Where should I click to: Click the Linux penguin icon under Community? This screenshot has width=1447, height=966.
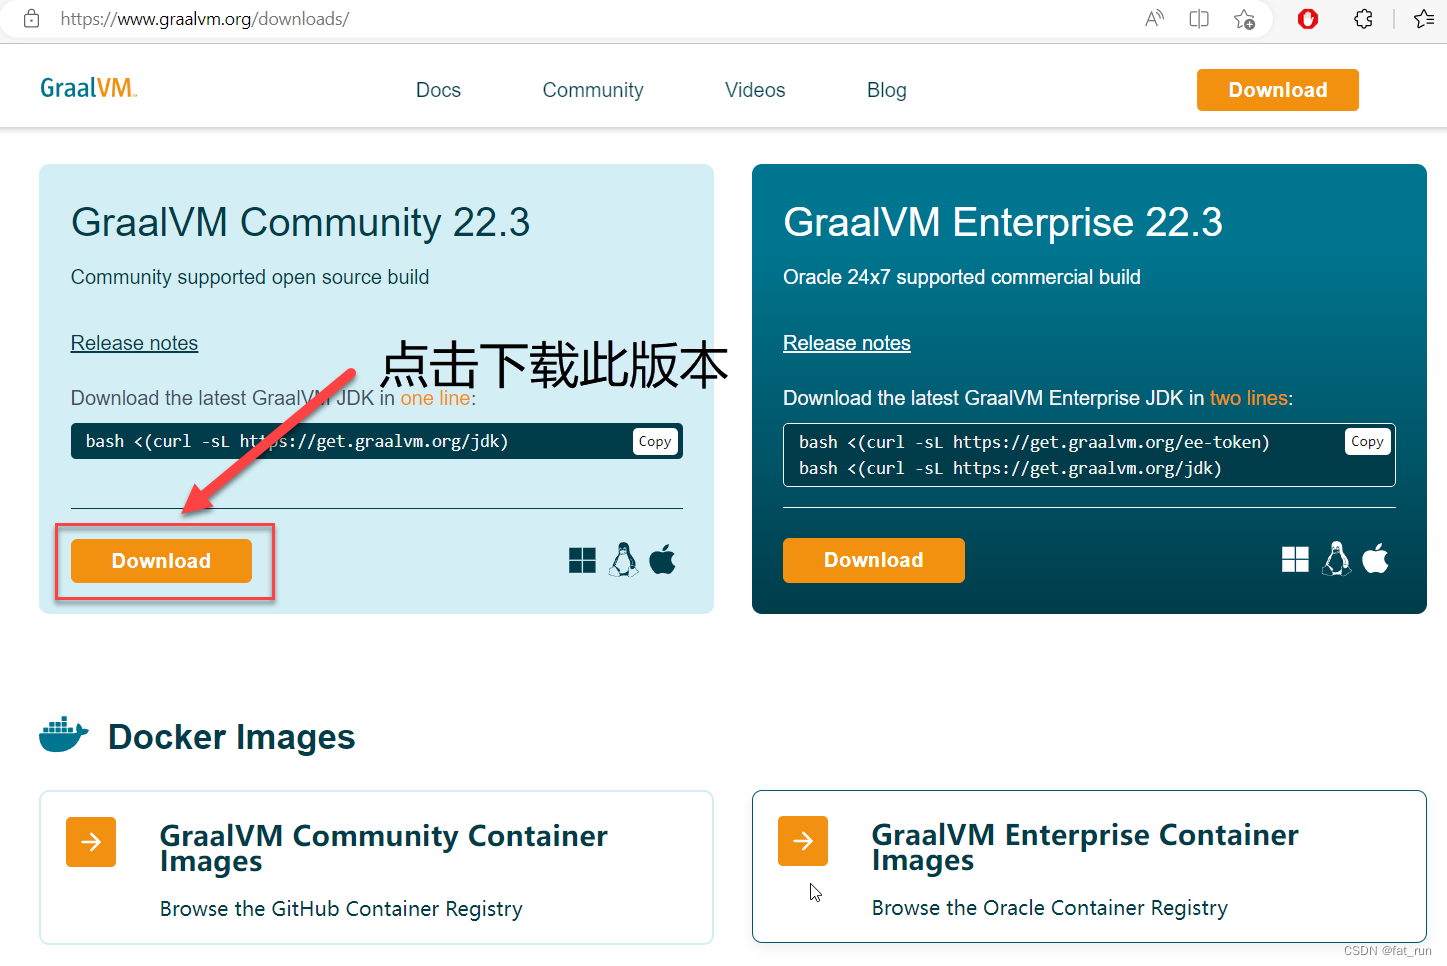[x=624, y=560]
